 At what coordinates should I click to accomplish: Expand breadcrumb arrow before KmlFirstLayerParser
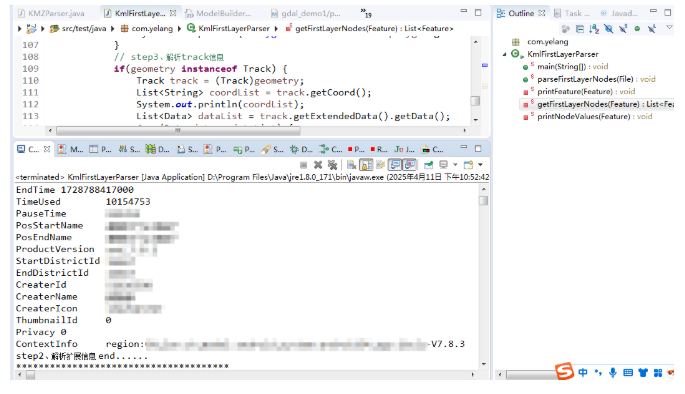point(180,29)
